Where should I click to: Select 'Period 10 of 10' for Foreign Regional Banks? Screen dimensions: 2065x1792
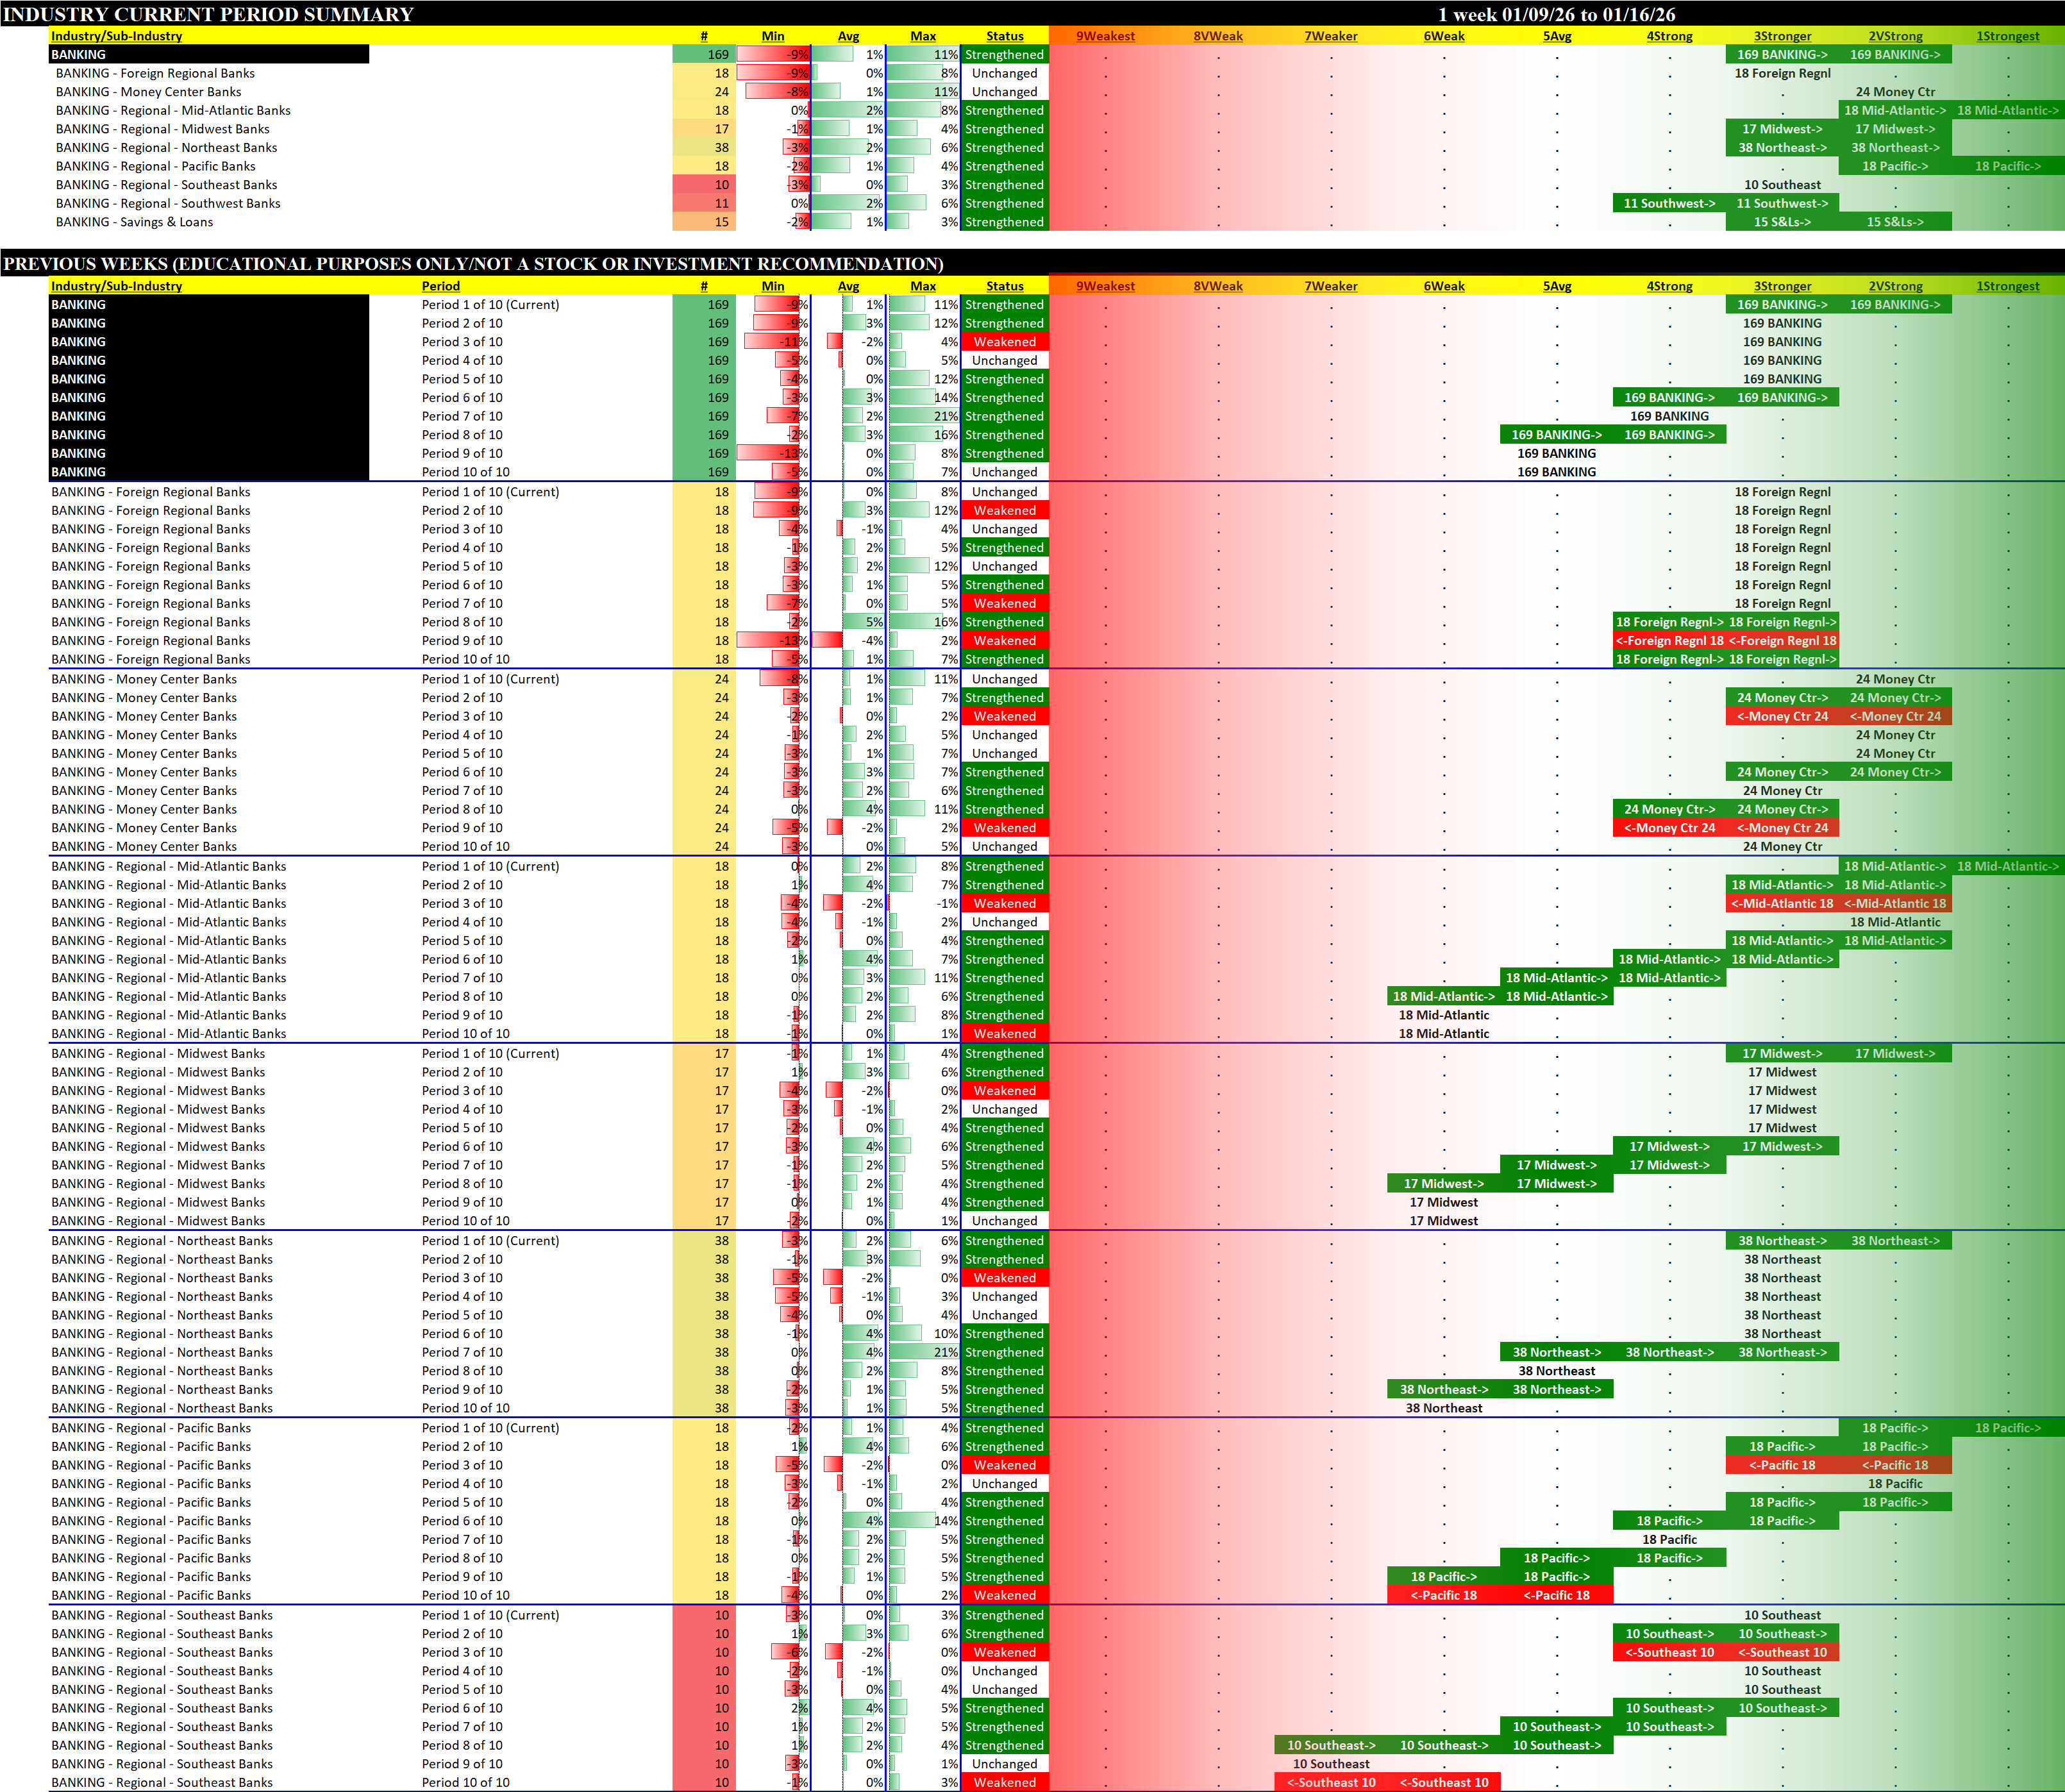(x=465, y=660)
